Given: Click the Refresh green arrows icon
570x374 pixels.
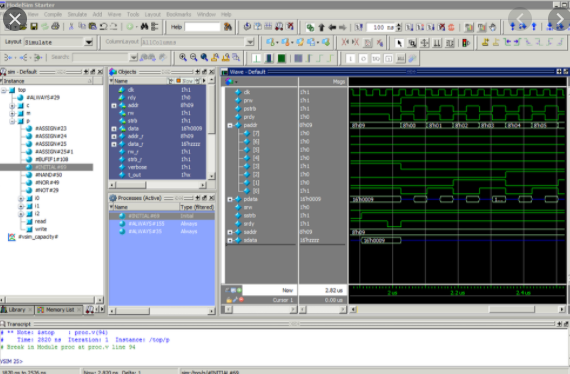Looking at the screenshot, I should pos(45,27).
